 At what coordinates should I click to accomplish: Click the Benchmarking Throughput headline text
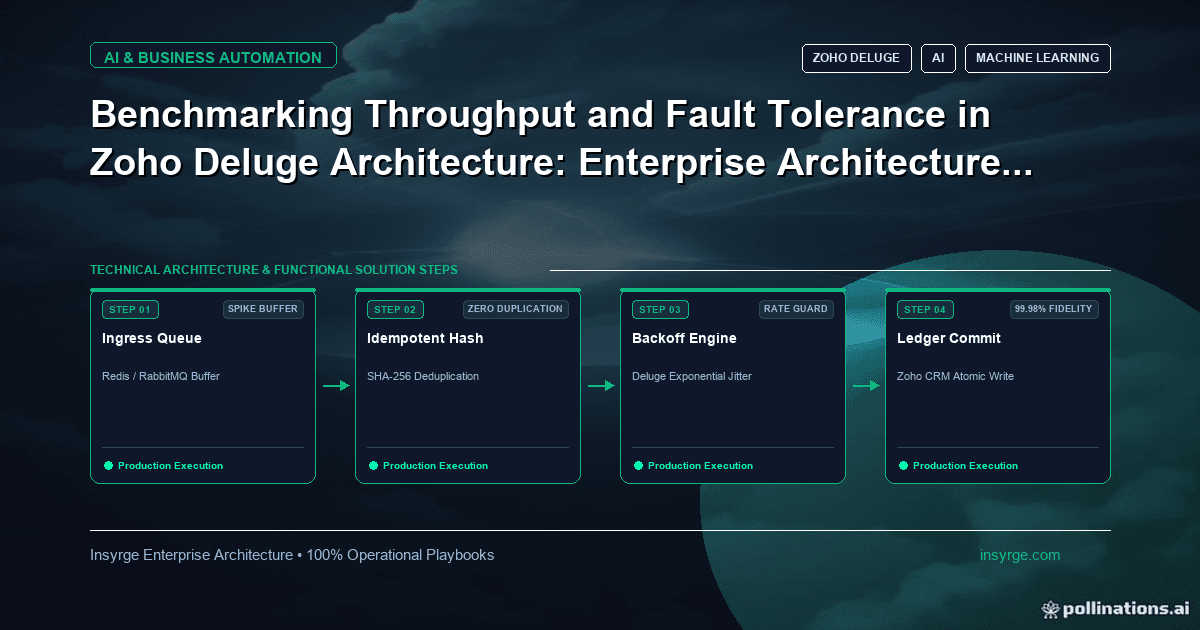[562, 138]
